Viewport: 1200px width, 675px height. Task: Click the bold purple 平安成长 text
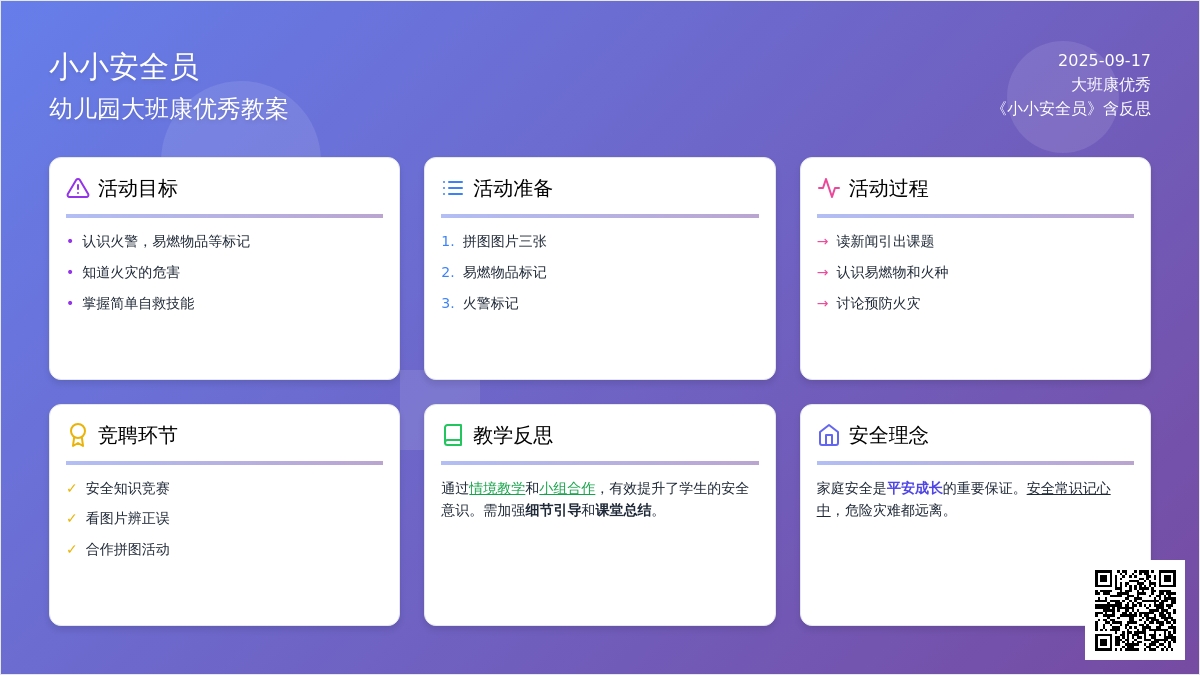[x=914, y=488]
